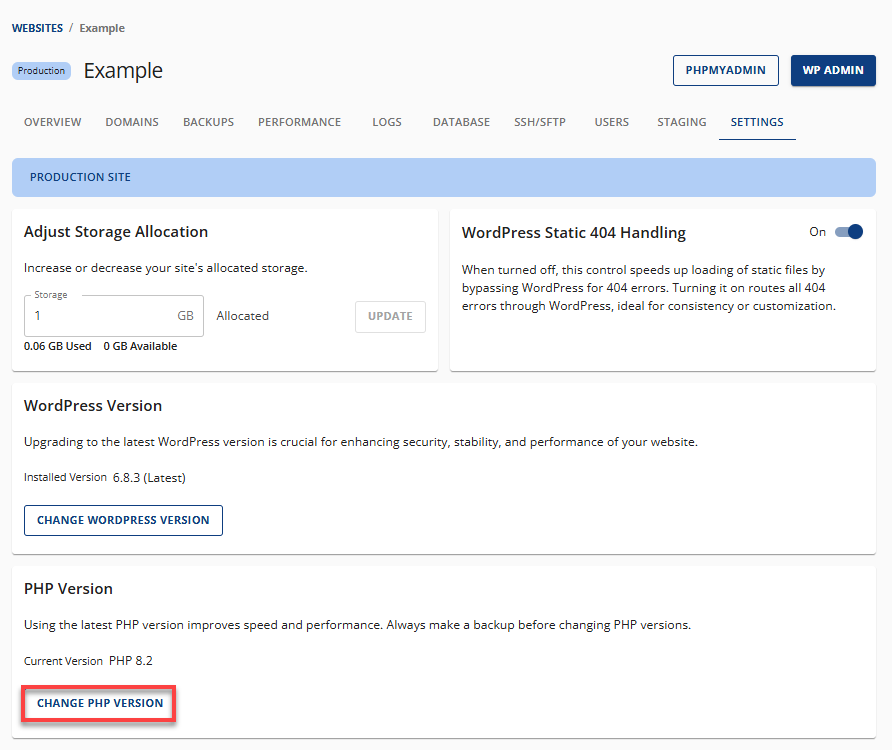This screenshot has height=750, width=892.
Task: View the Performance tab
Action: point(299,122)
